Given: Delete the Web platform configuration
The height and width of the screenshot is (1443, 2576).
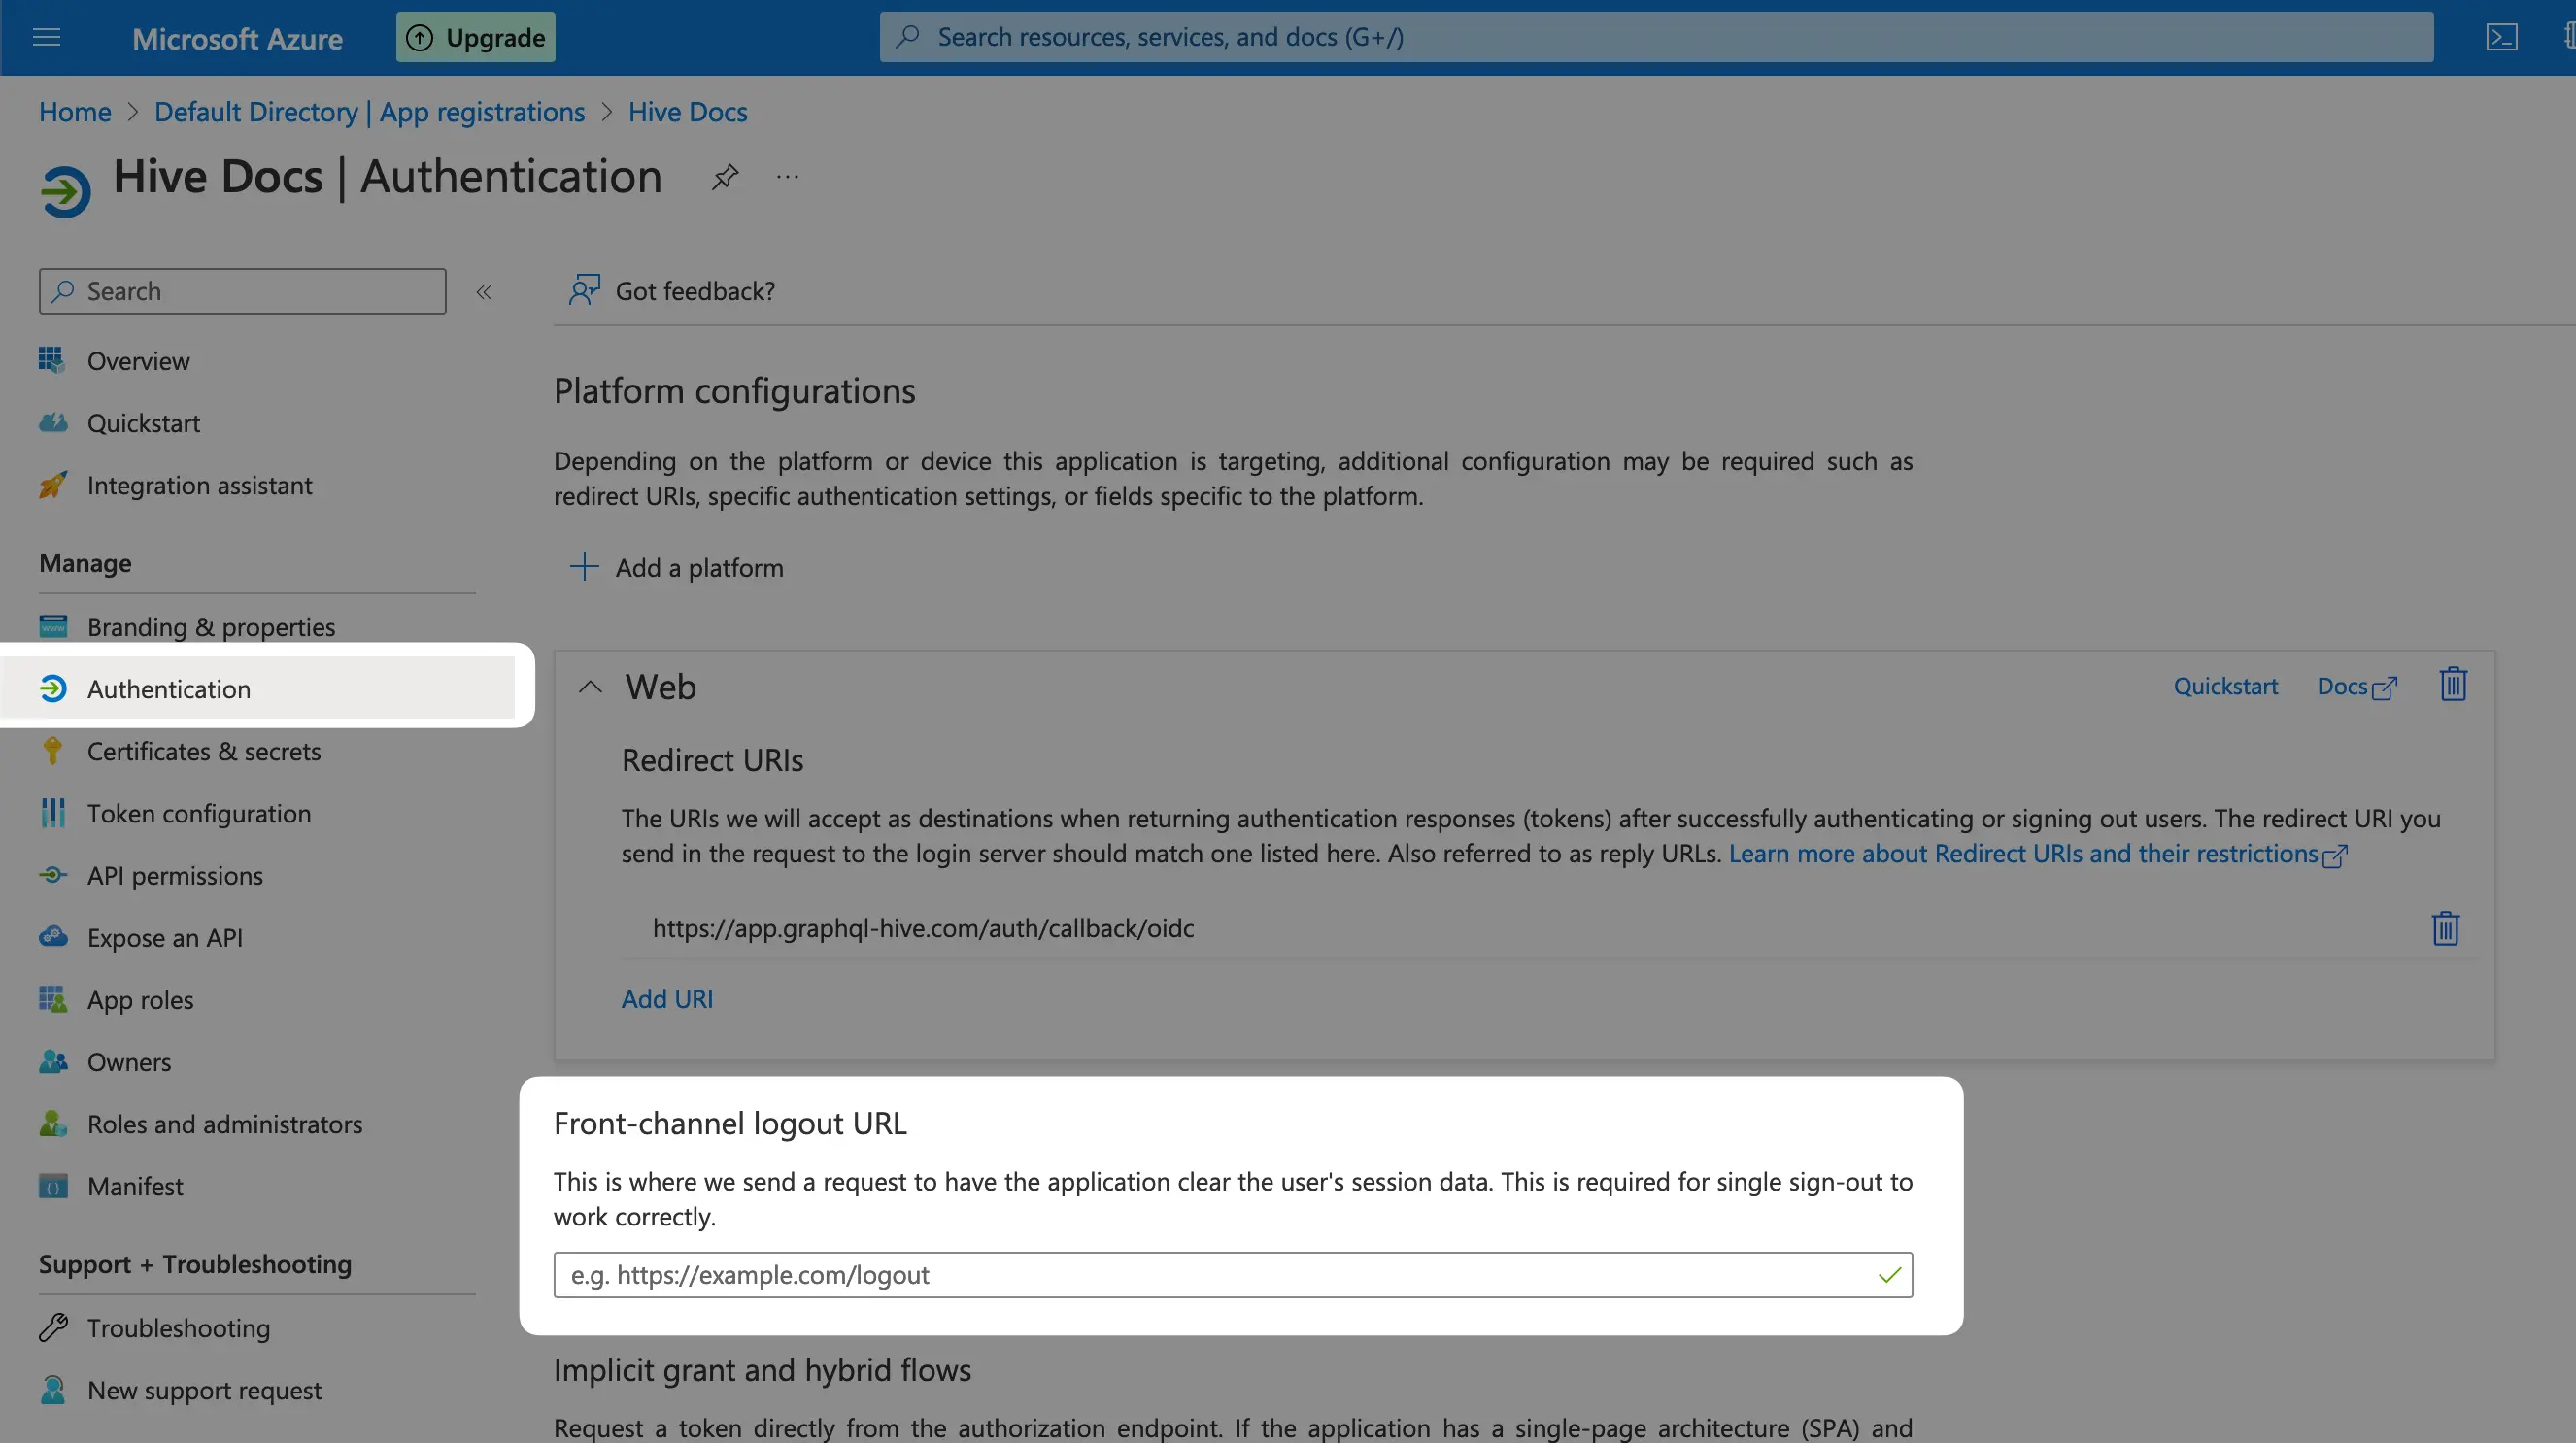Looking at the screenshot, I should point(2452,684).
